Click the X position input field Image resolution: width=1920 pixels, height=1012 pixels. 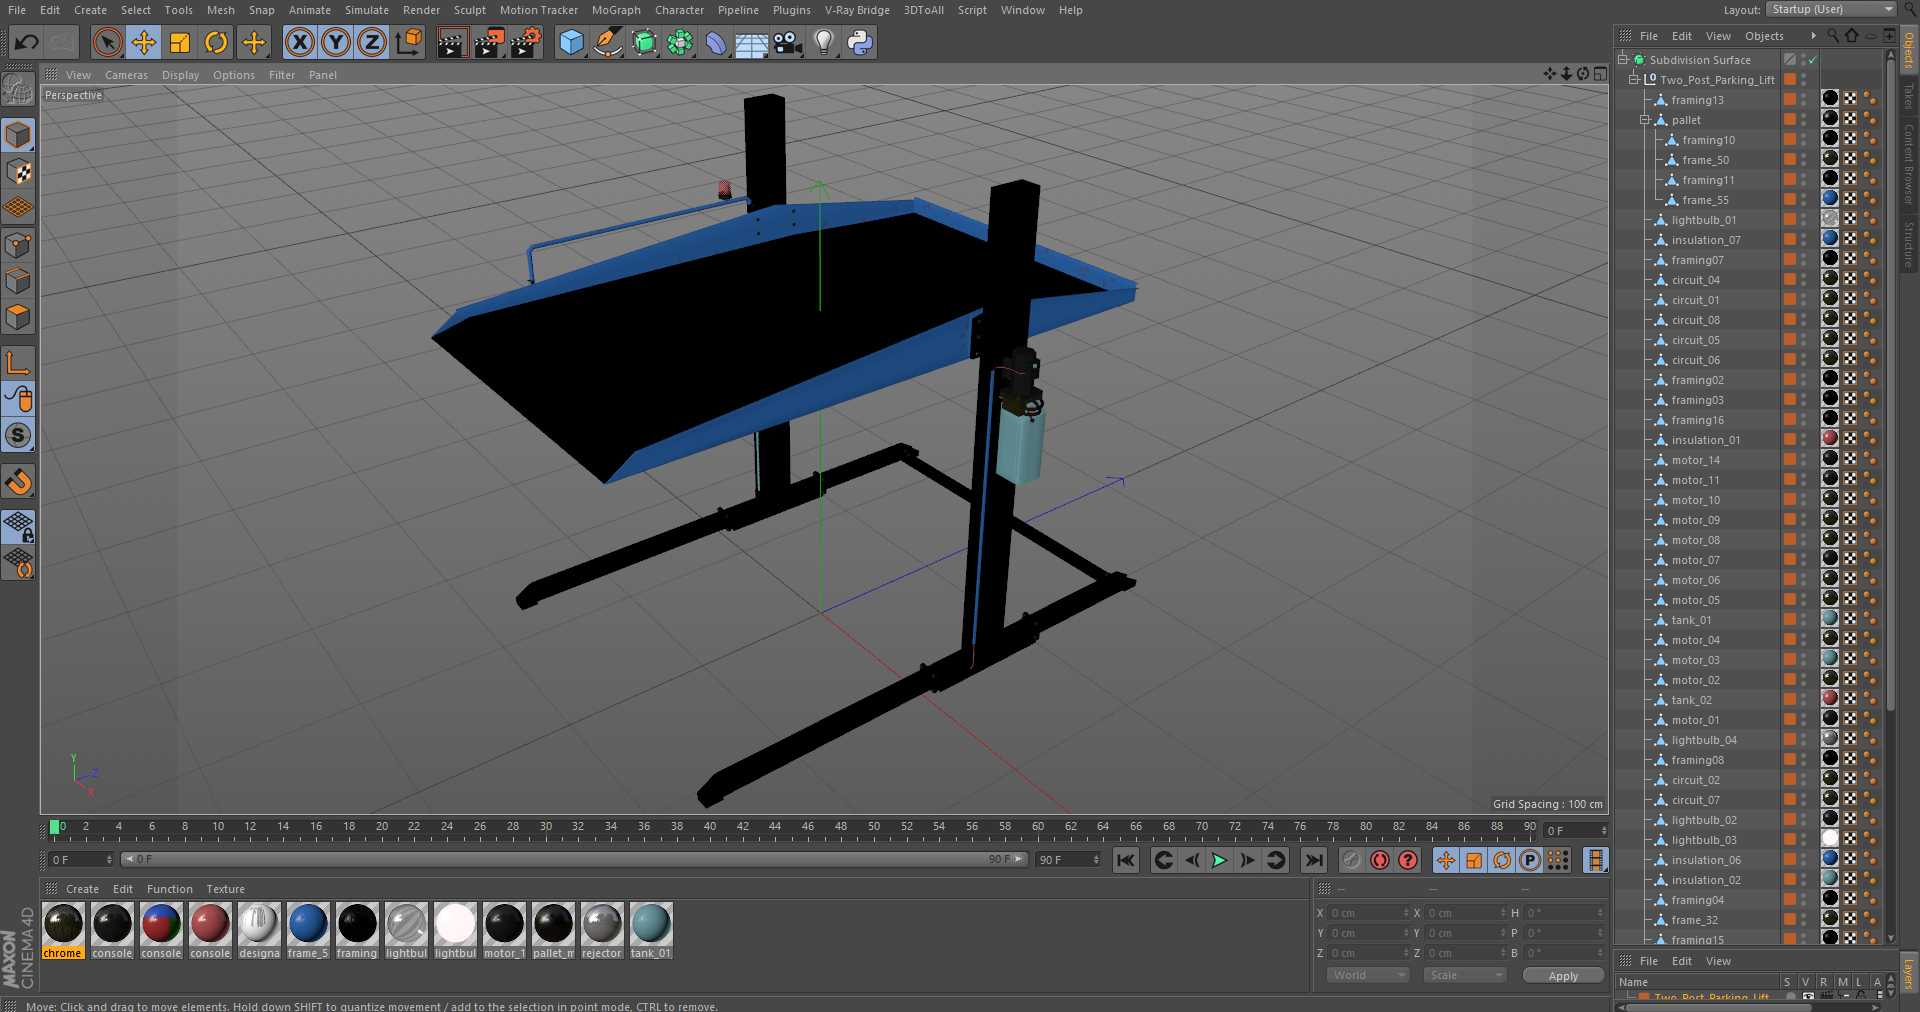point(1367,913)
